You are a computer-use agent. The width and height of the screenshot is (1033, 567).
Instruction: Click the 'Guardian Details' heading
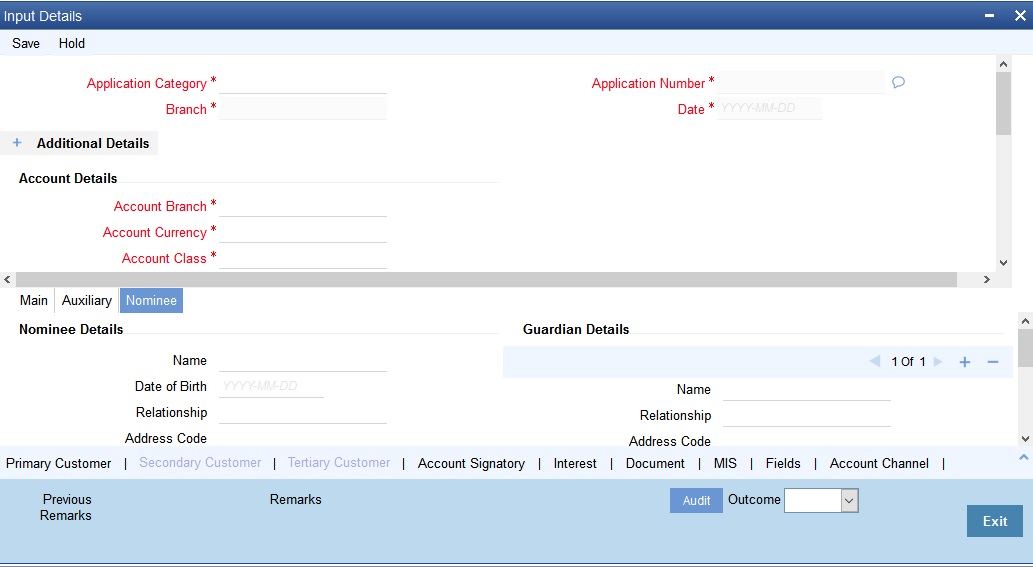[x=576, y=329]
